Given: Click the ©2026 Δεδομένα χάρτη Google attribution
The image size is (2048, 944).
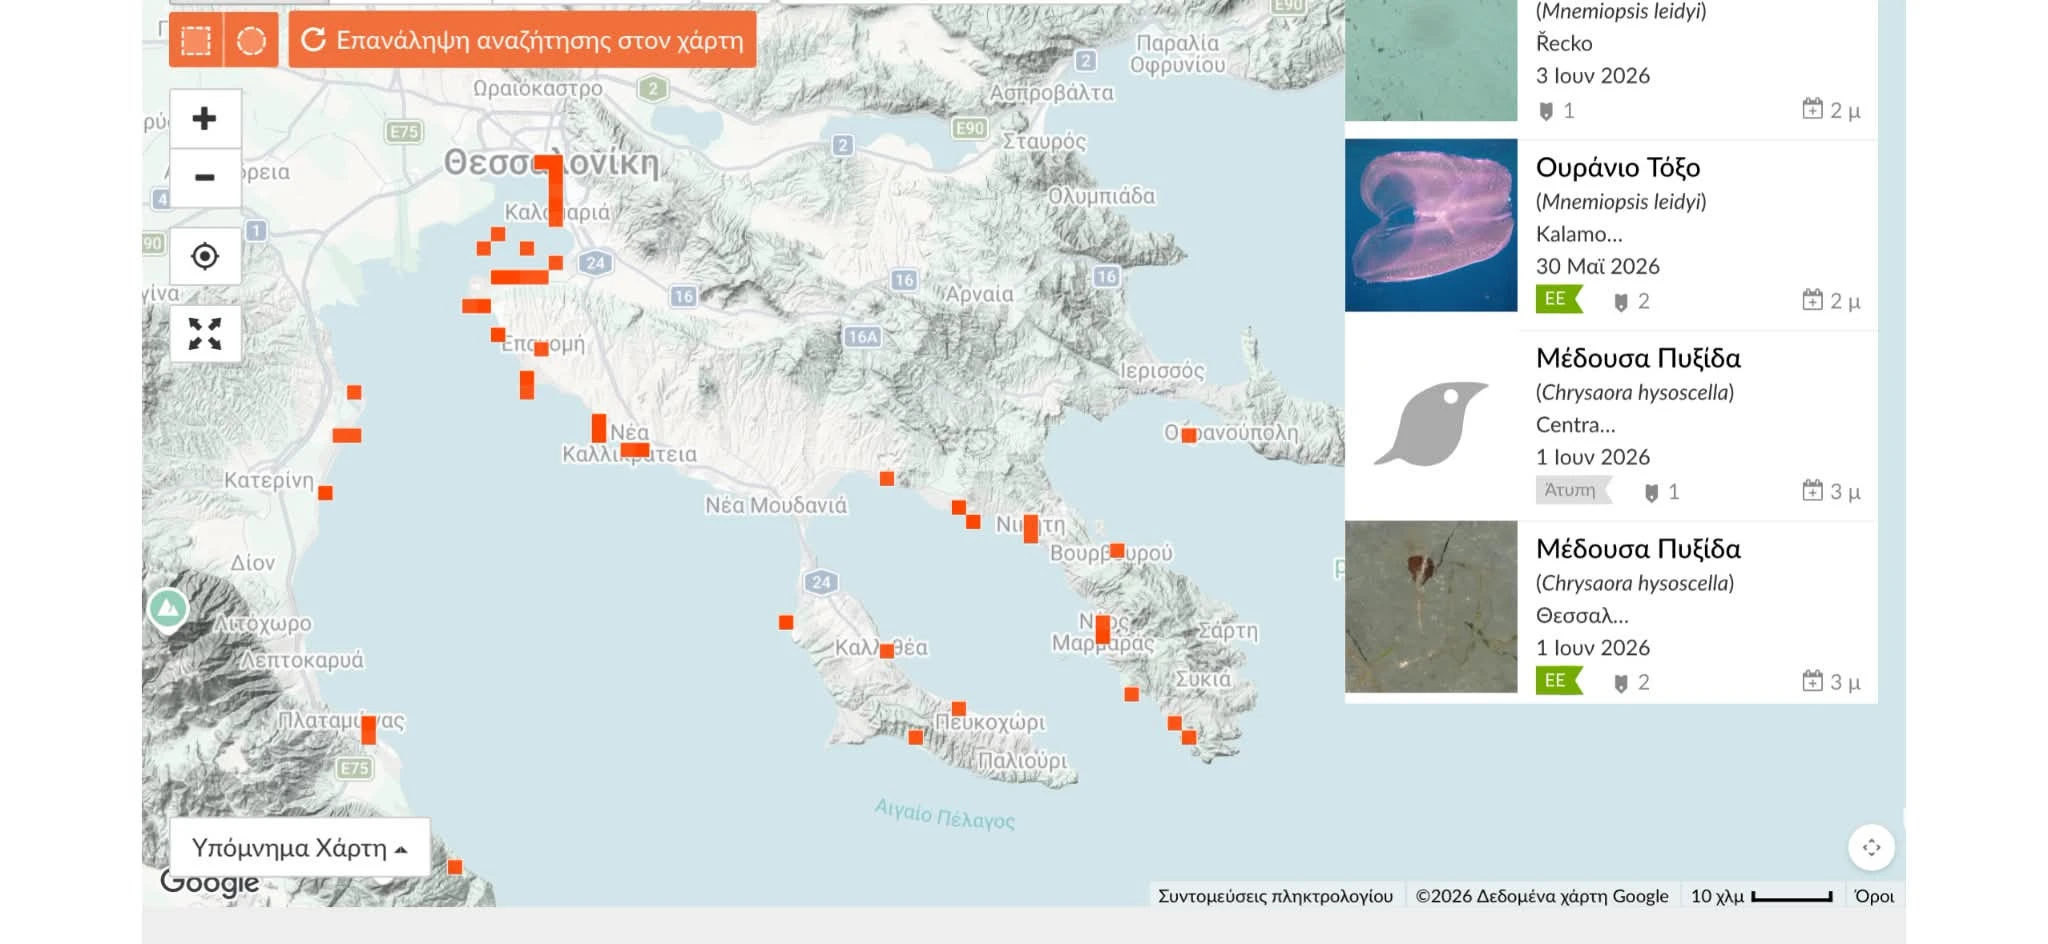Looking at the screenshot, I should 1542,896.
